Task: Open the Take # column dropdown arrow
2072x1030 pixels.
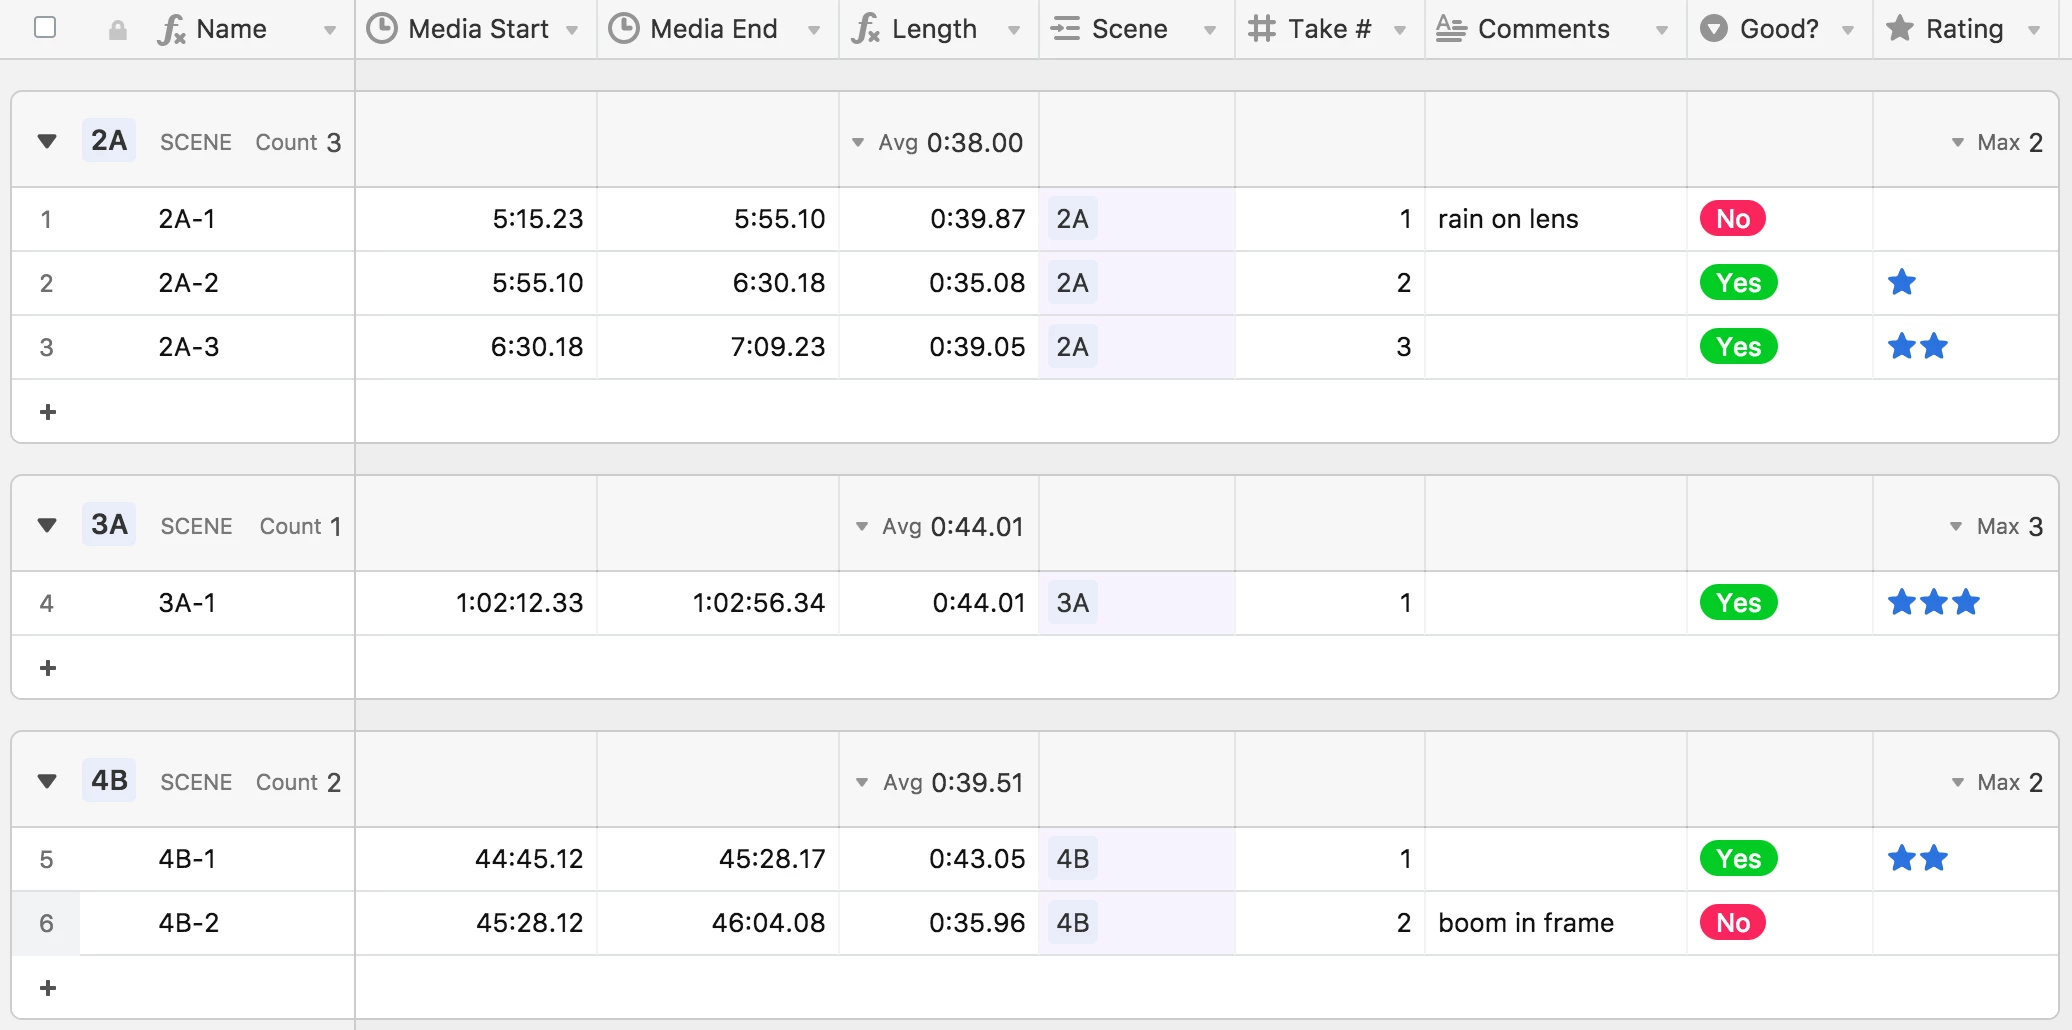Action: [x=1400, y=31]
